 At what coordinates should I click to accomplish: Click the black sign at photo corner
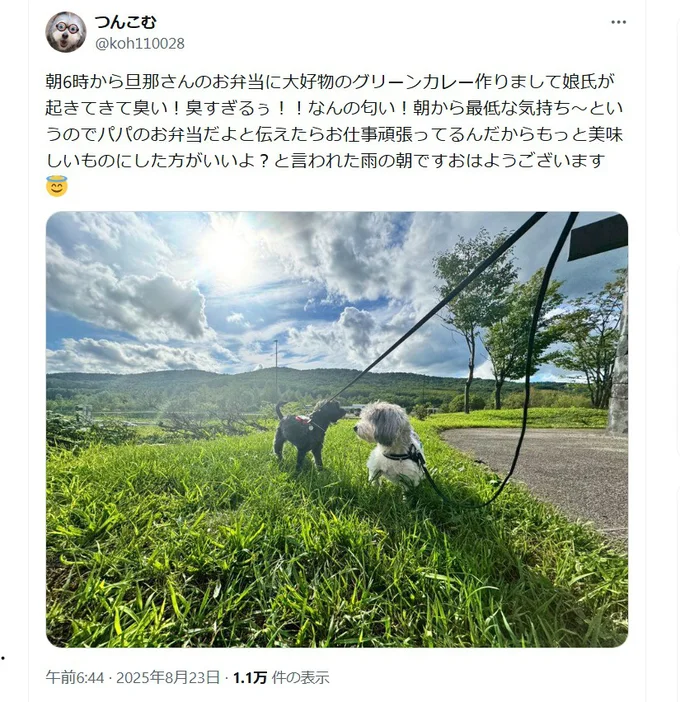598,237
